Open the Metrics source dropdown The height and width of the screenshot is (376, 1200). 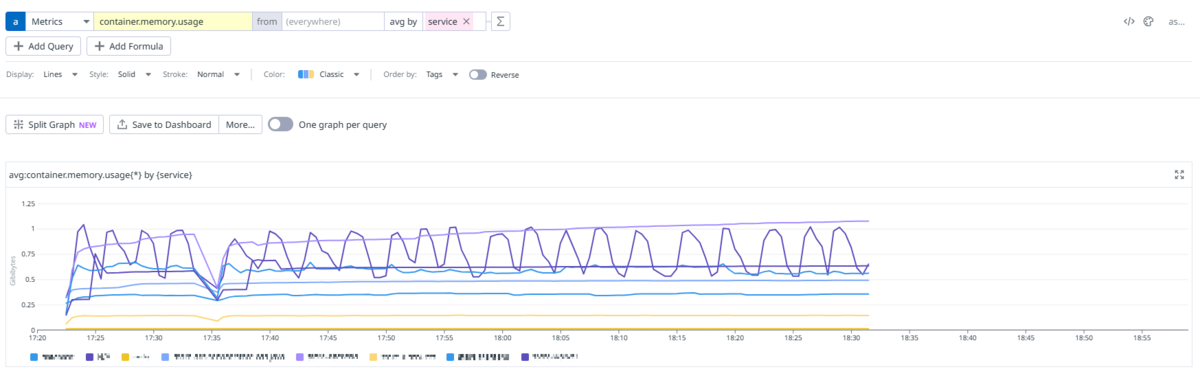click(59, 21)
